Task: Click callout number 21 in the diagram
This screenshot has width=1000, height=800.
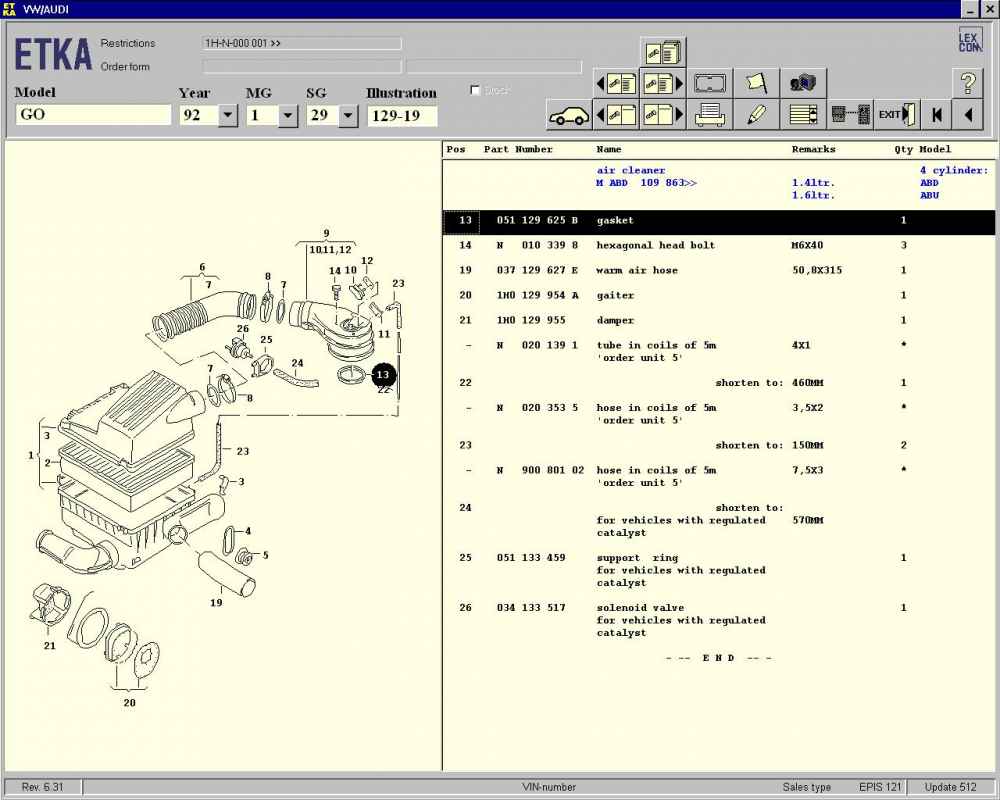Action: (x=50, y=646)
